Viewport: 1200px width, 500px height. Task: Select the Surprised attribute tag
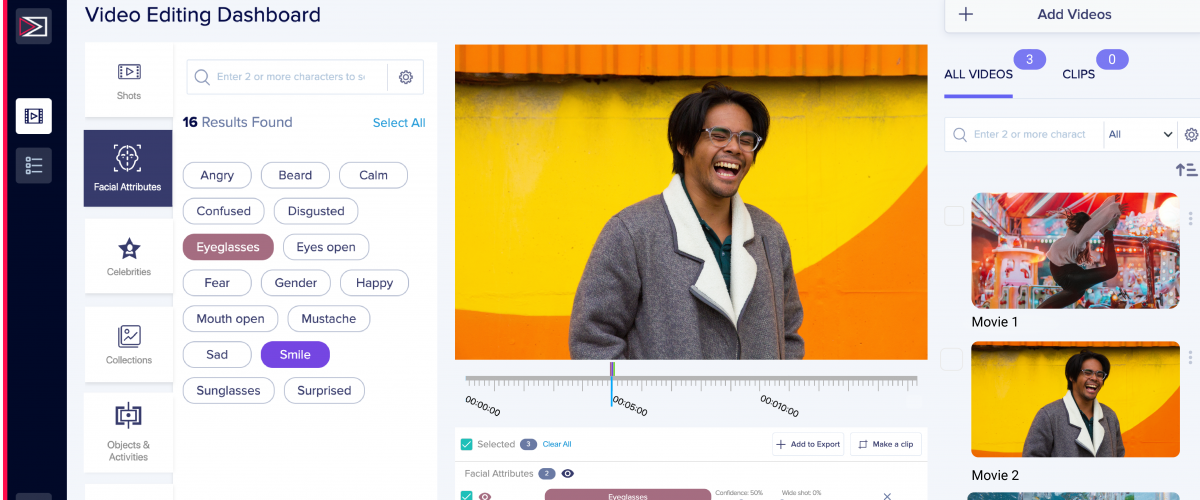(x=324, y=391)
